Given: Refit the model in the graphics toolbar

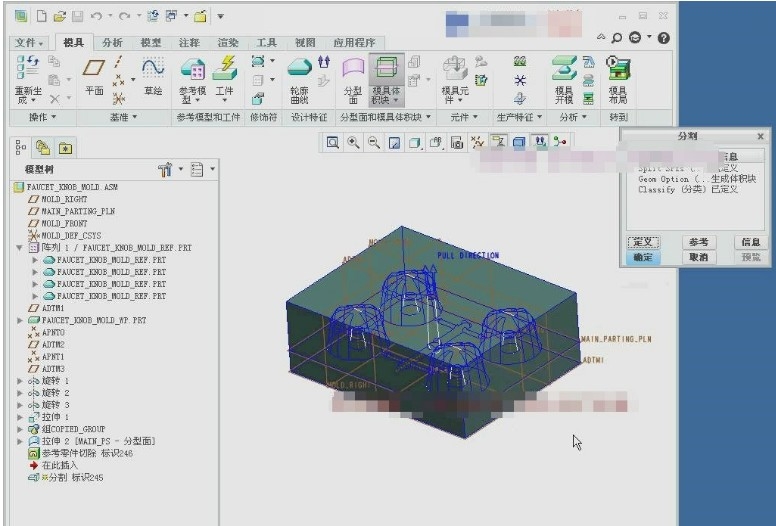Looking at the screenshot, I should point(333,143).
